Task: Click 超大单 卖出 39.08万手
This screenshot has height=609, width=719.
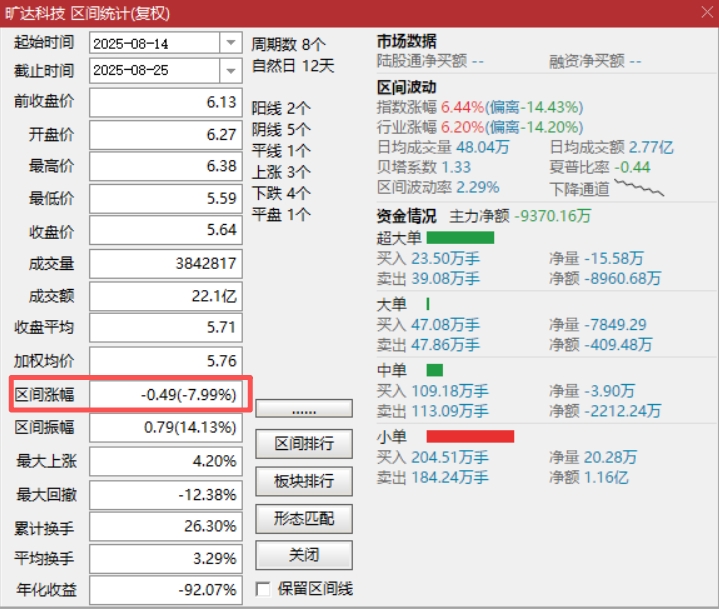Action: click(x=428, y=278)
